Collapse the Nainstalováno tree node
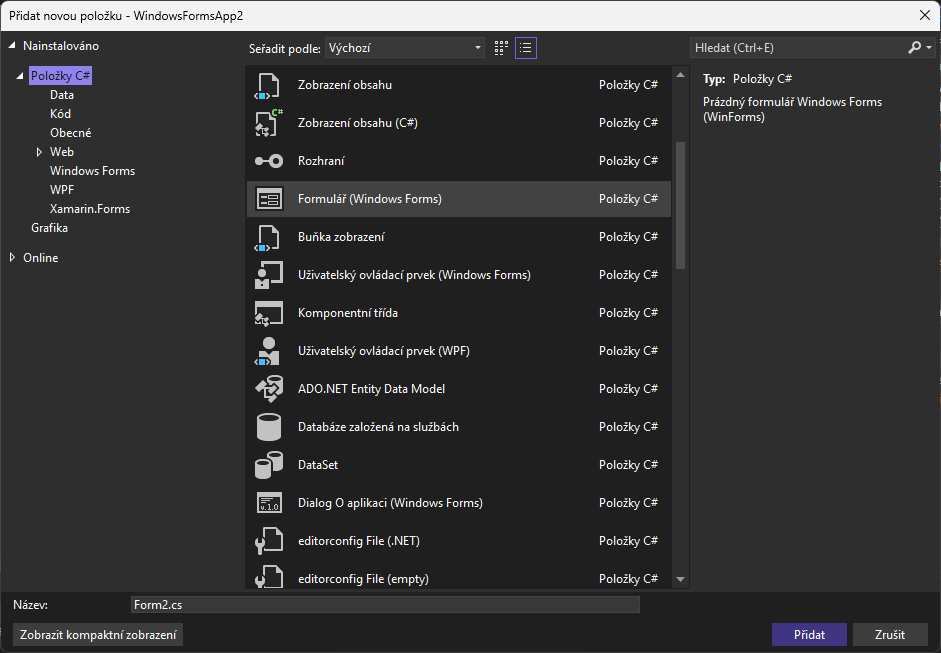 (x=12, y=46)
